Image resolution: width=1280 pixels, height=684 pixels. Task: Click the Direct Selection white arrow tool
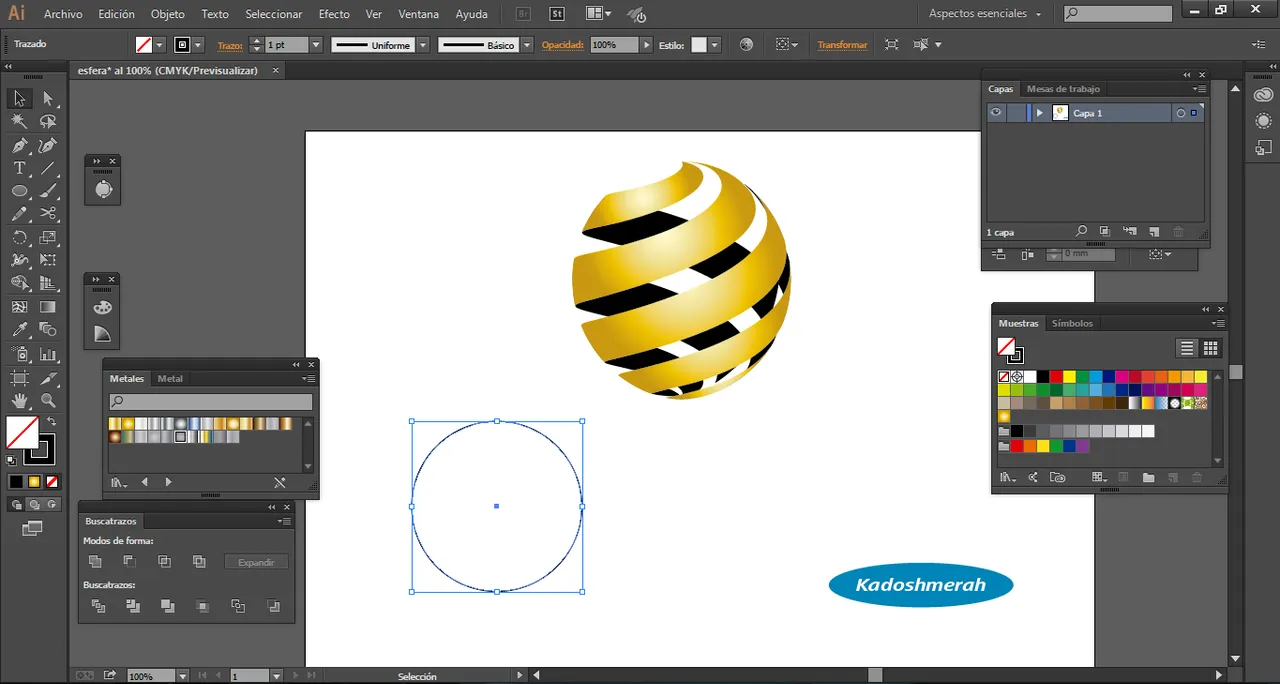[48, 98]
